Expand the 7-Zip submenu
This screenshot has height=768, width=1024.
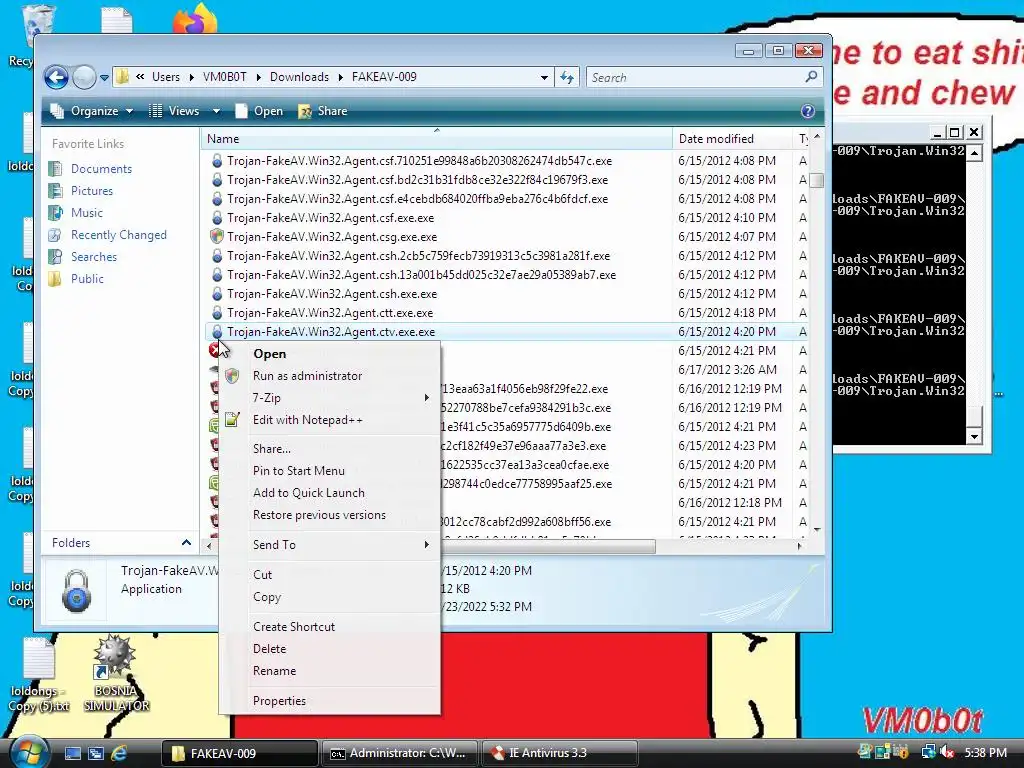(330, 398)
